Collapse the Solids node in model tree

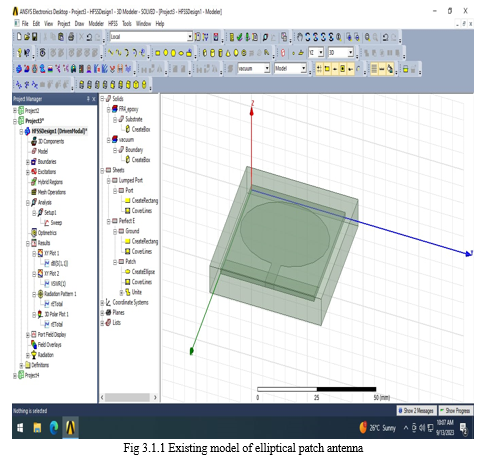point(103,99)
